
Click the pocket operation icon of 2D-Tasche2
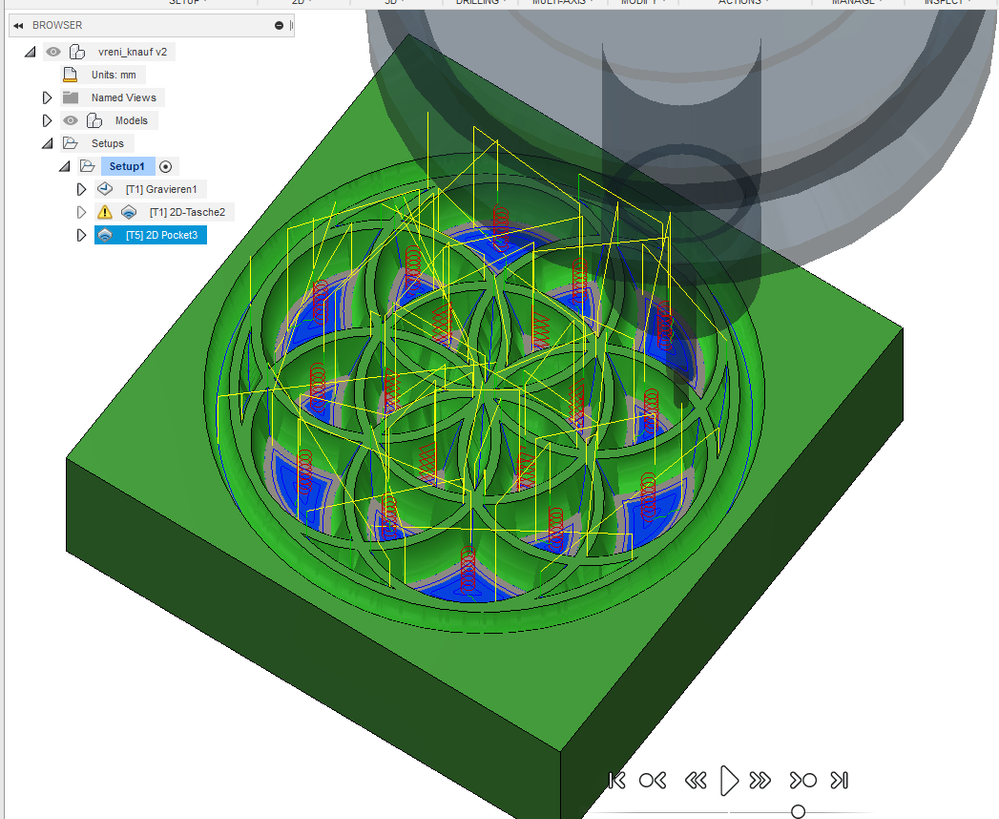coord(129,212)
